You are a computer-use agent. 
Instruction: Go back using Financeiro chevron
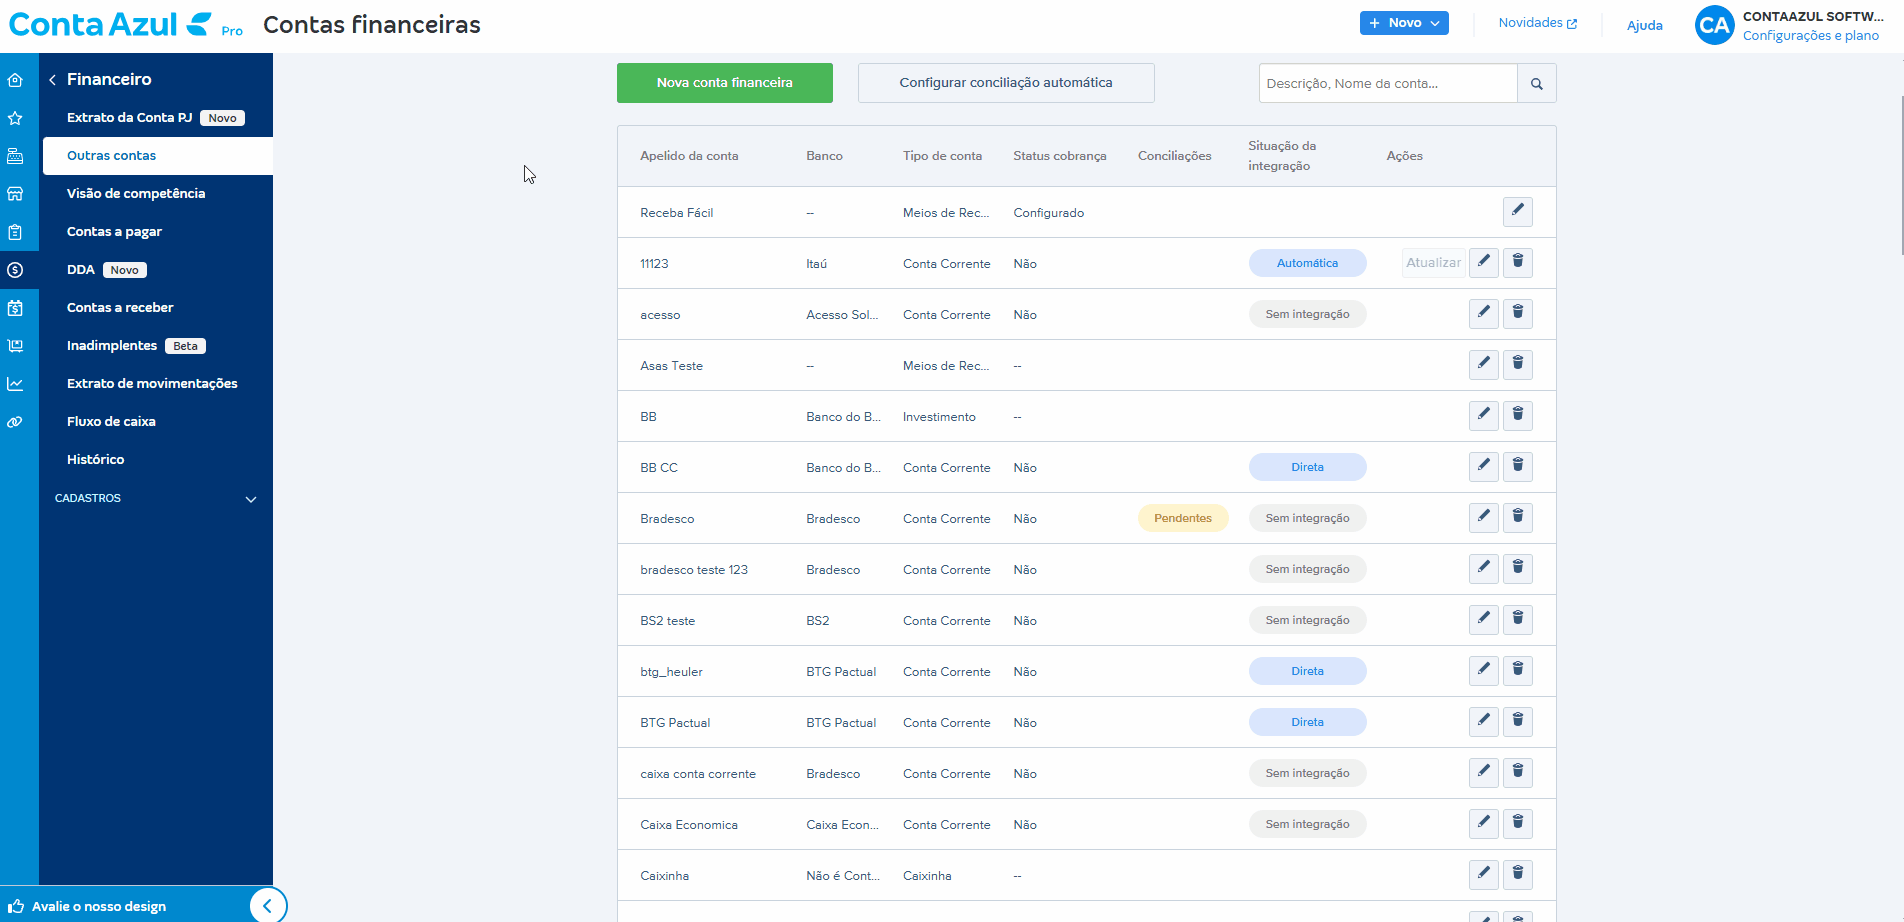52,80
